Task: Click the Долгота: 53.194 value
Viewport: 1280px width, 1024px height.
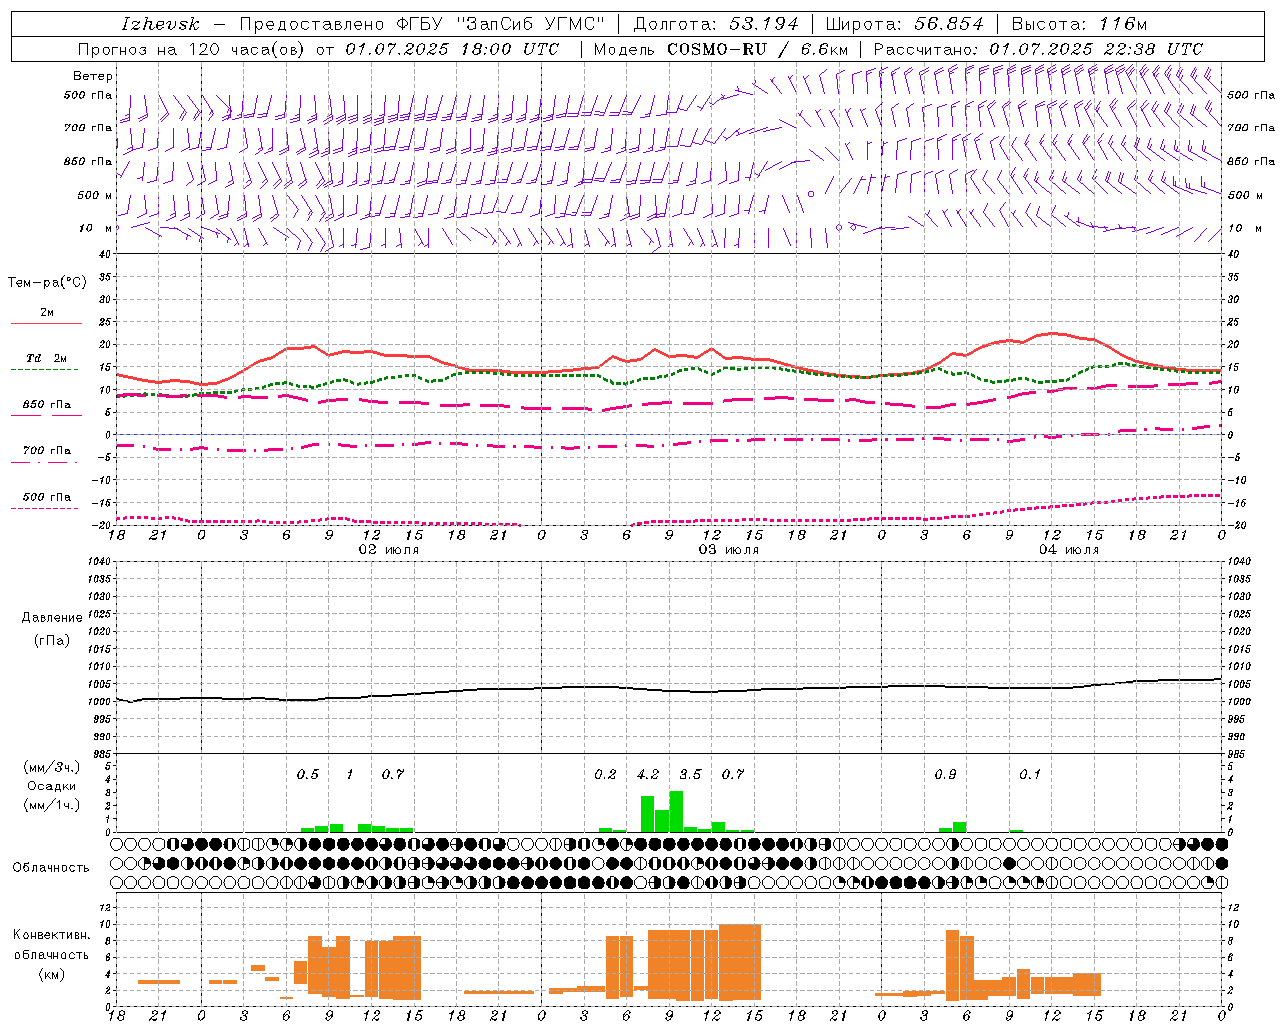Action: tap(716, 24)
